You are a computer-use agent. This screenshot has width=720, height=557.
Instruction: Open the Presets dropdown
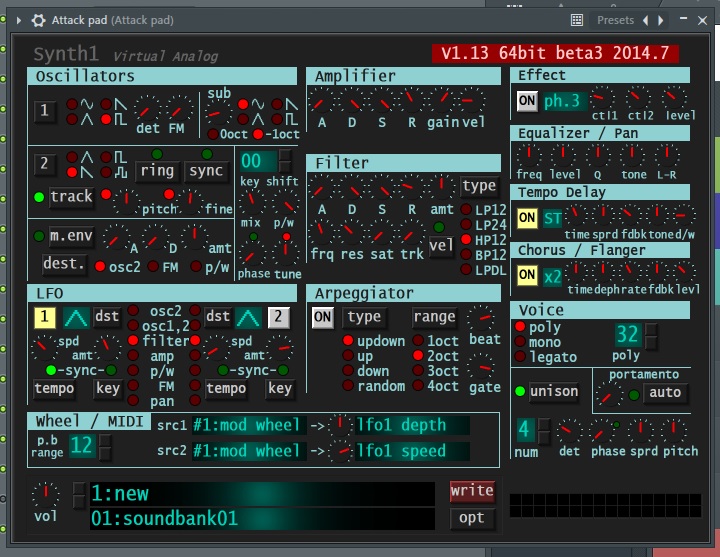tap(615, 20)
